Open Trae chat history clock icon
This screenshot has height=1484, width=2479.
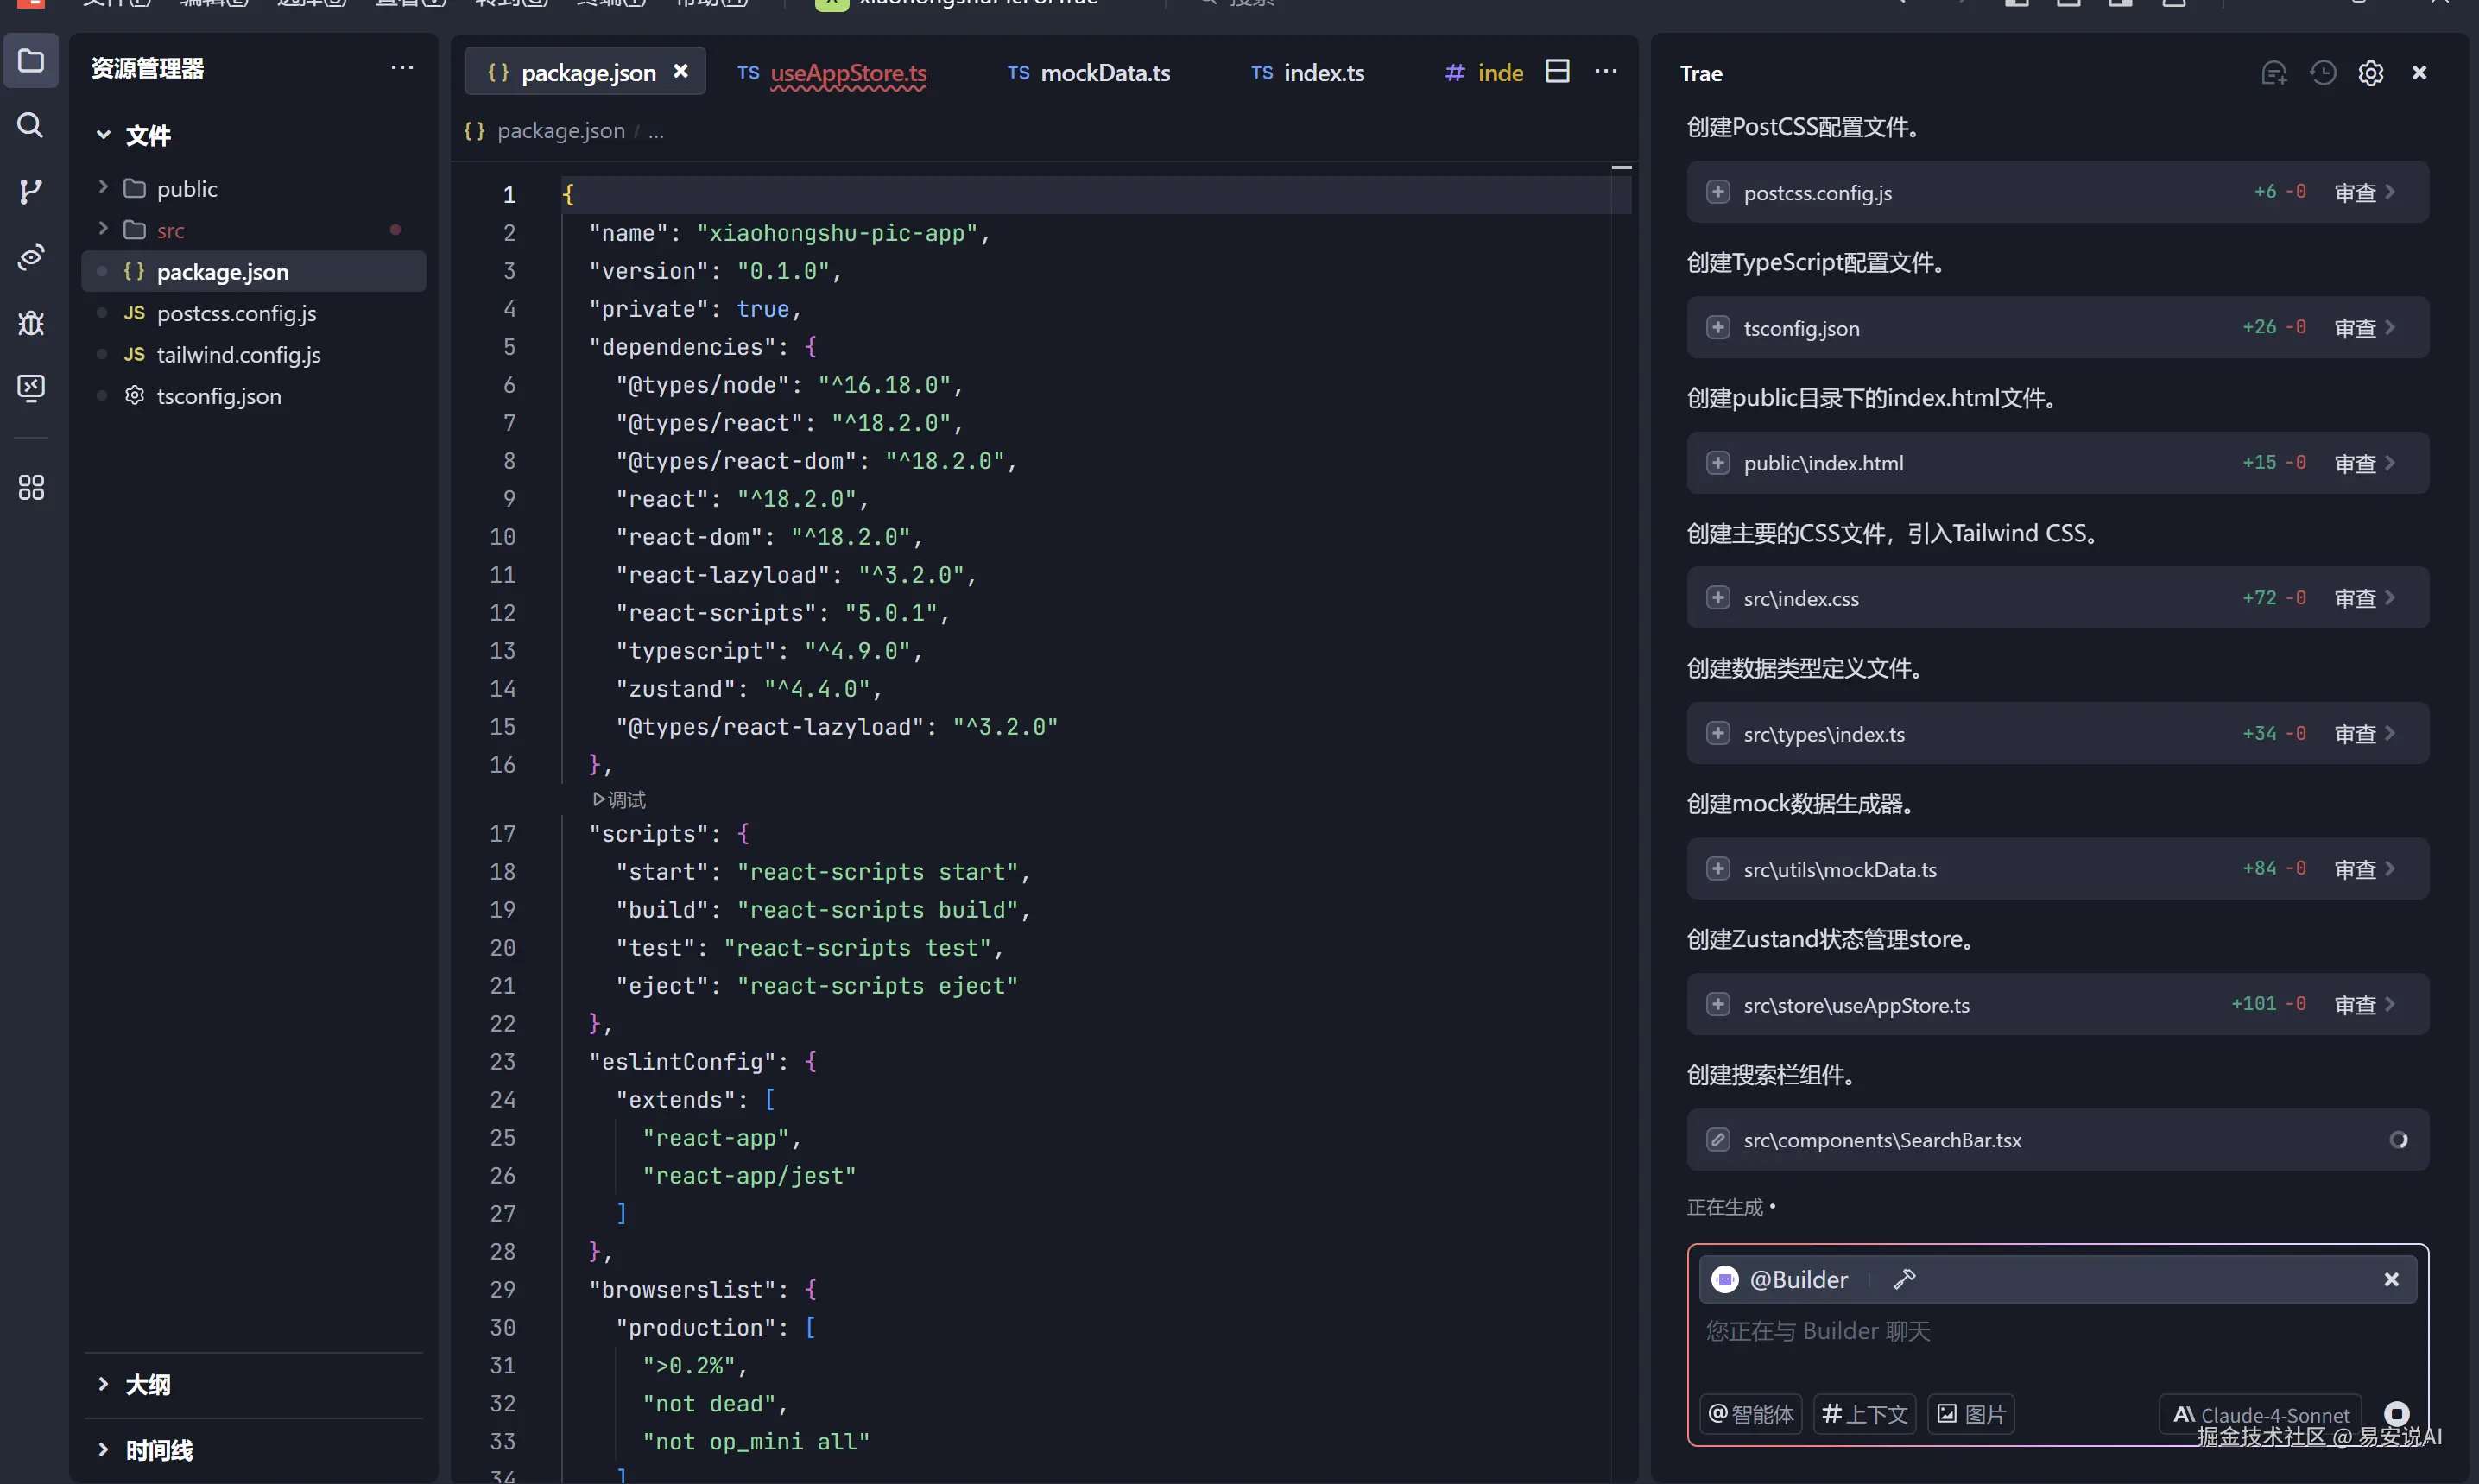tap(2322, 73)
